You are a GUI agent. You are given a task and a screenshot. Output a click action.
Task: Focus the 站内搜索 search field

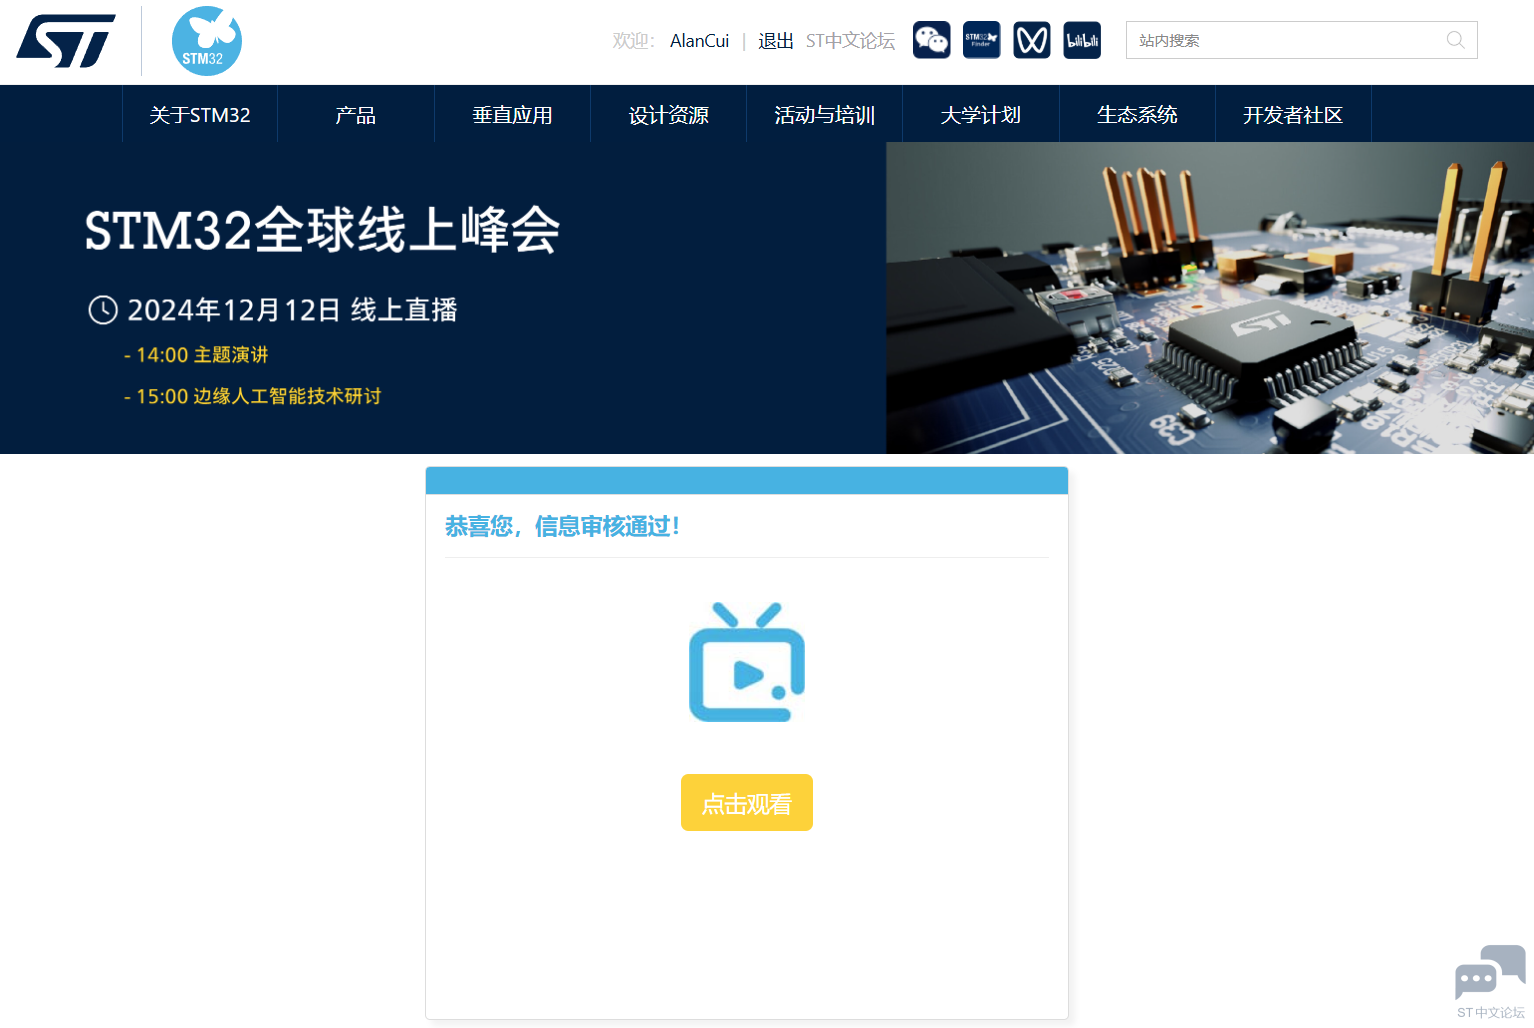(1302, 40)
